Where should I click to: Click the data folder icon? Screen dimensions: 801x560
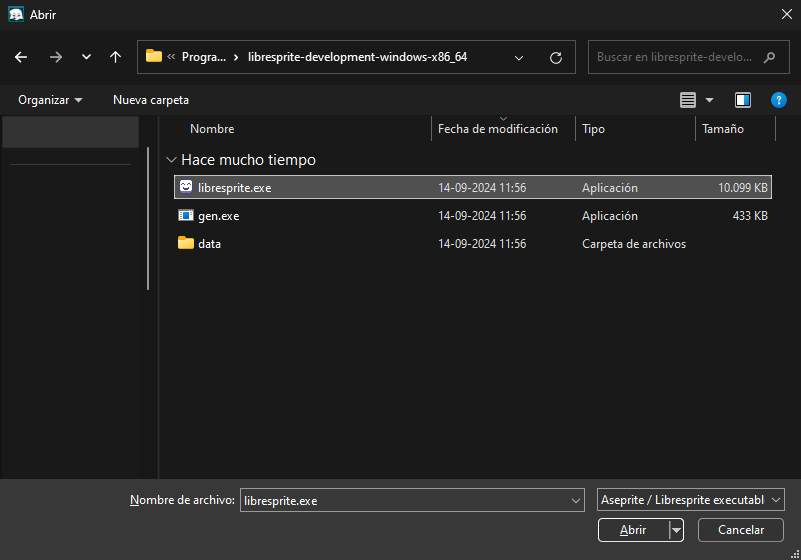click(186, 243)
